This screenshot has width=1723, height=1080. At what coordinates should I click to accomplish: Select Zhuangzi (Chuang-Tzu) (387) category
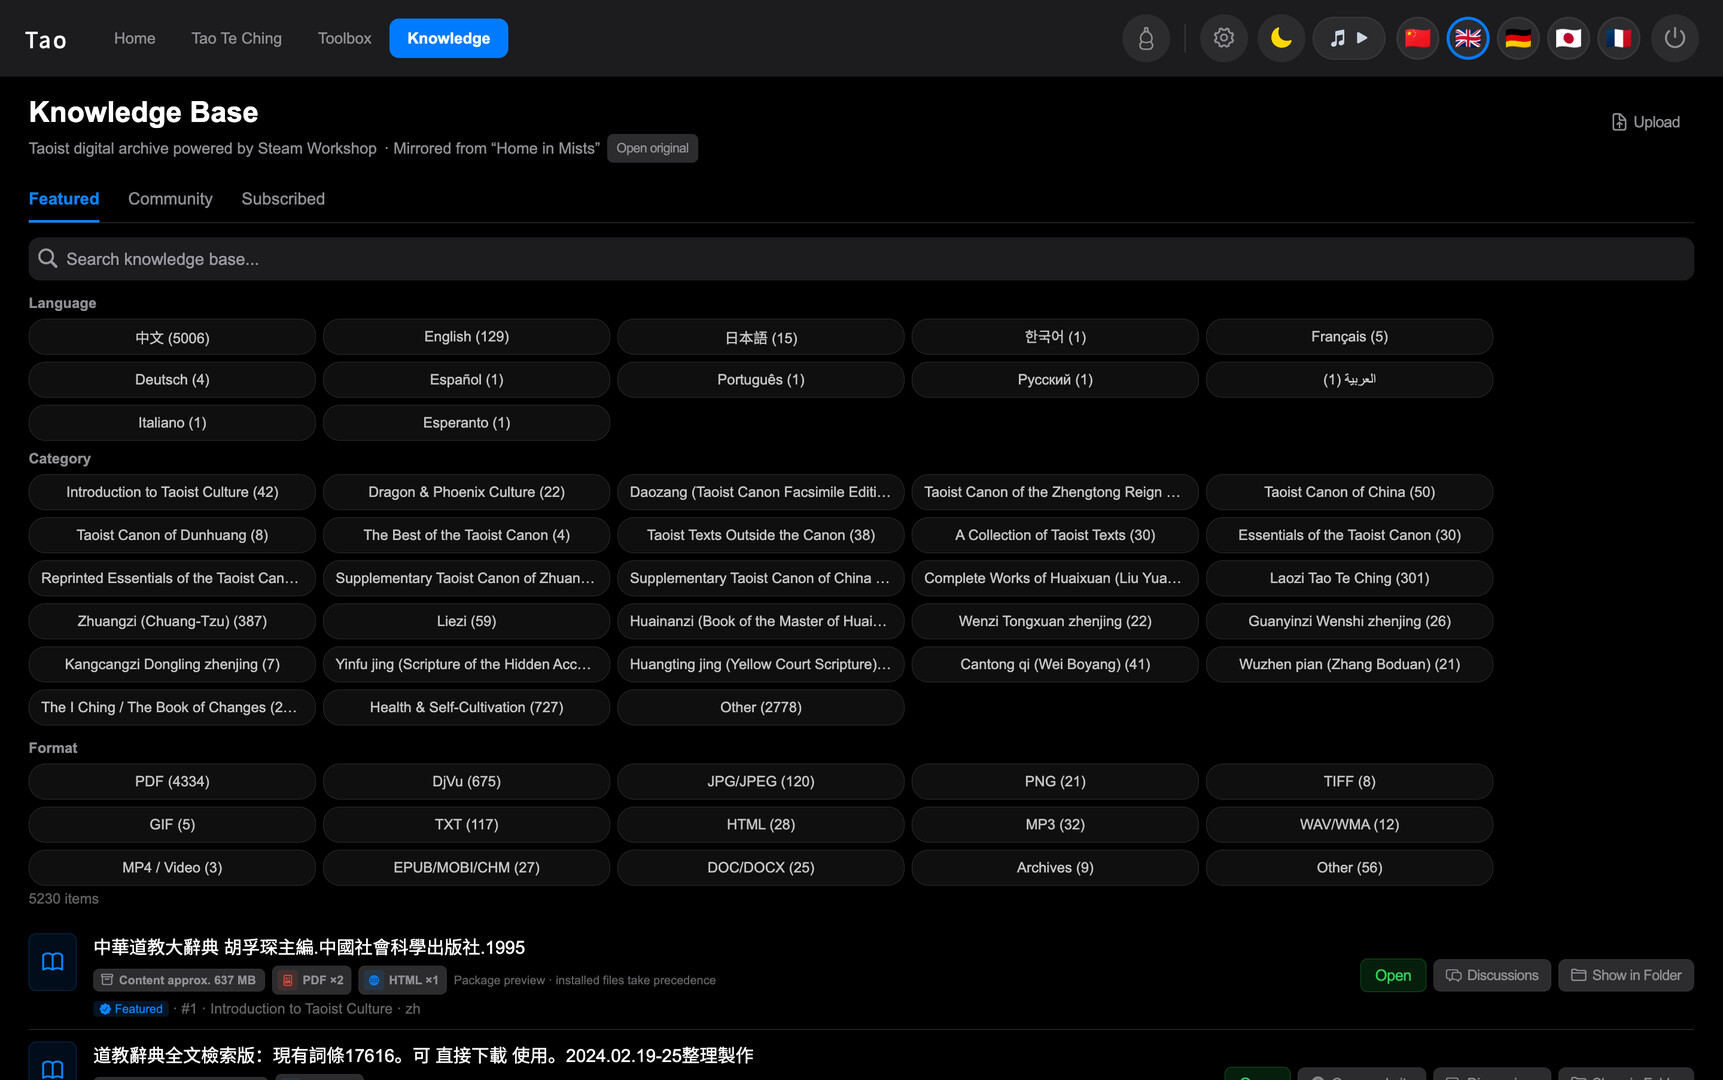pos(172,621)
